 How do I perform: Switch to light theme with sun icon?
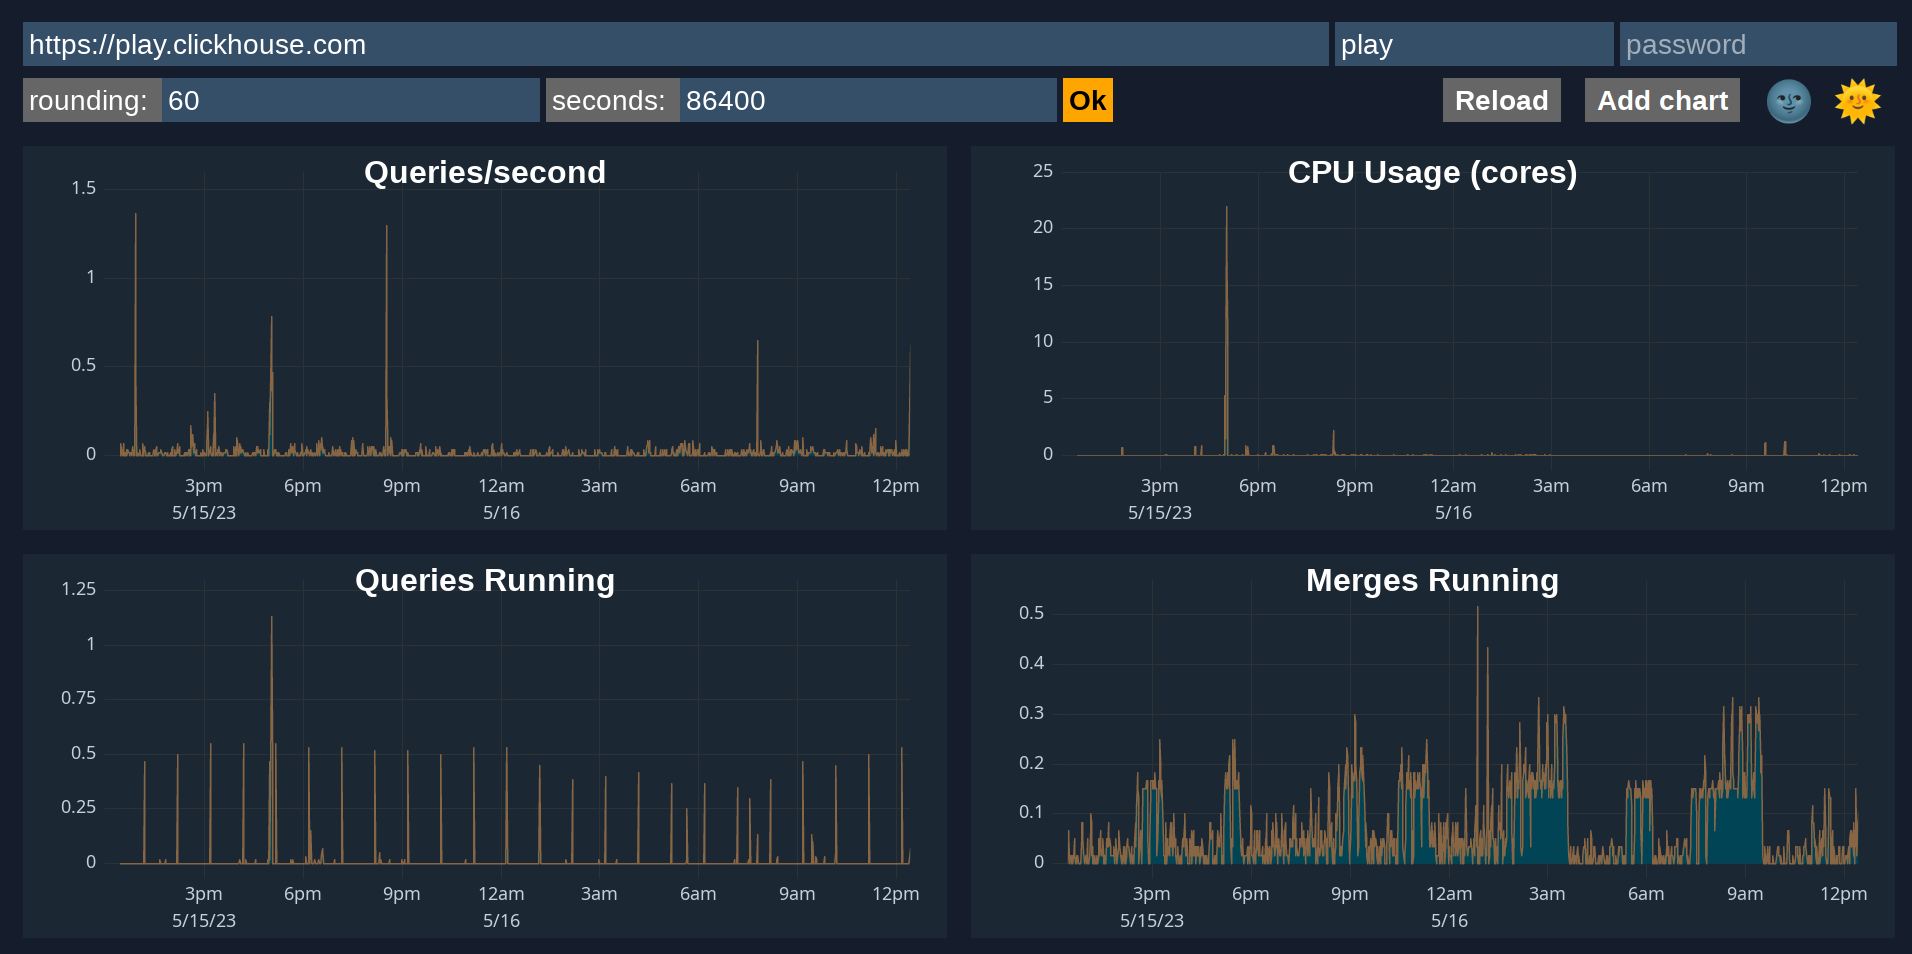1857,101
